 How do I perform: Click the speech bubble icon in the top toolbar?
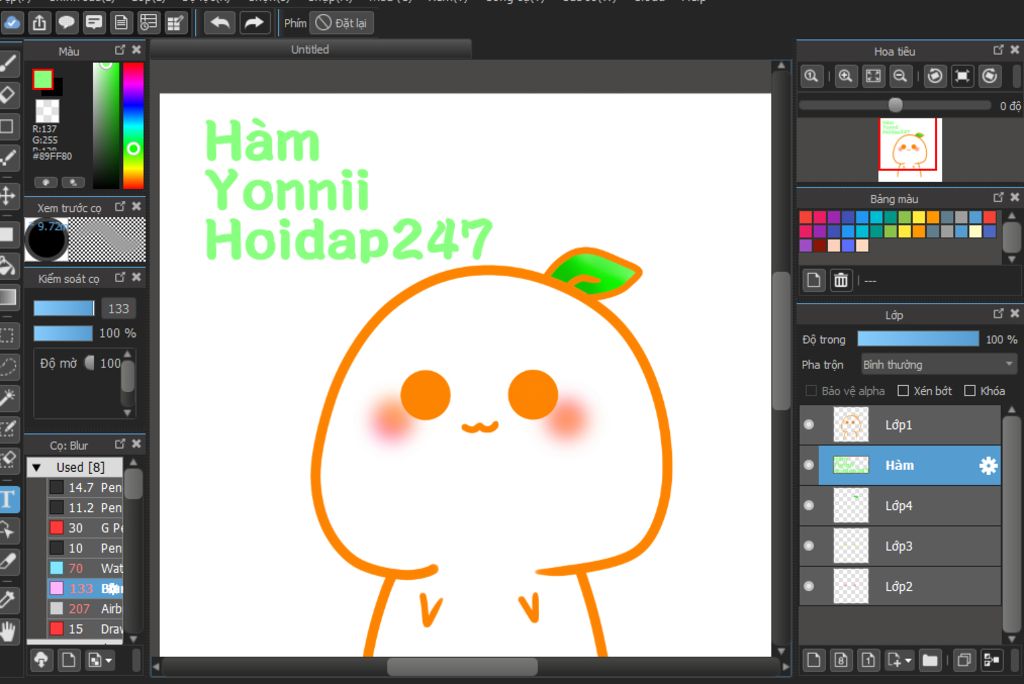67,23
